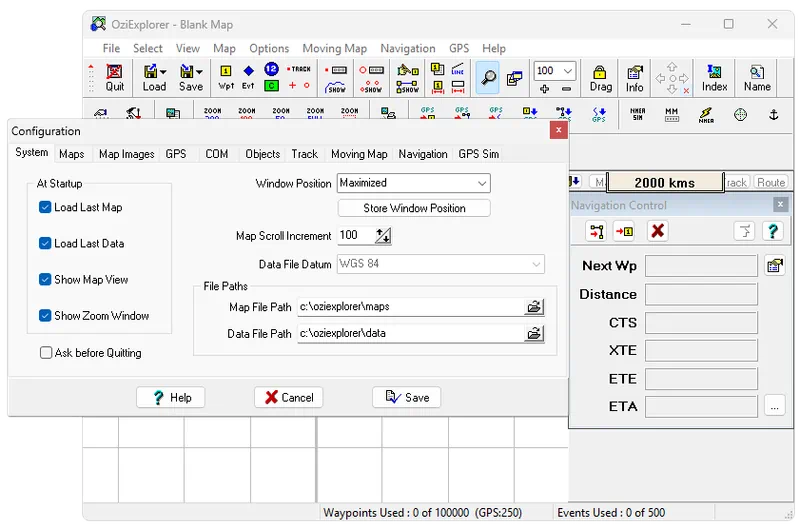The width and height of the screenshot is (800, 530).
Task: Click the NMEA SIM toolbar icon
Action: [638, 114]
